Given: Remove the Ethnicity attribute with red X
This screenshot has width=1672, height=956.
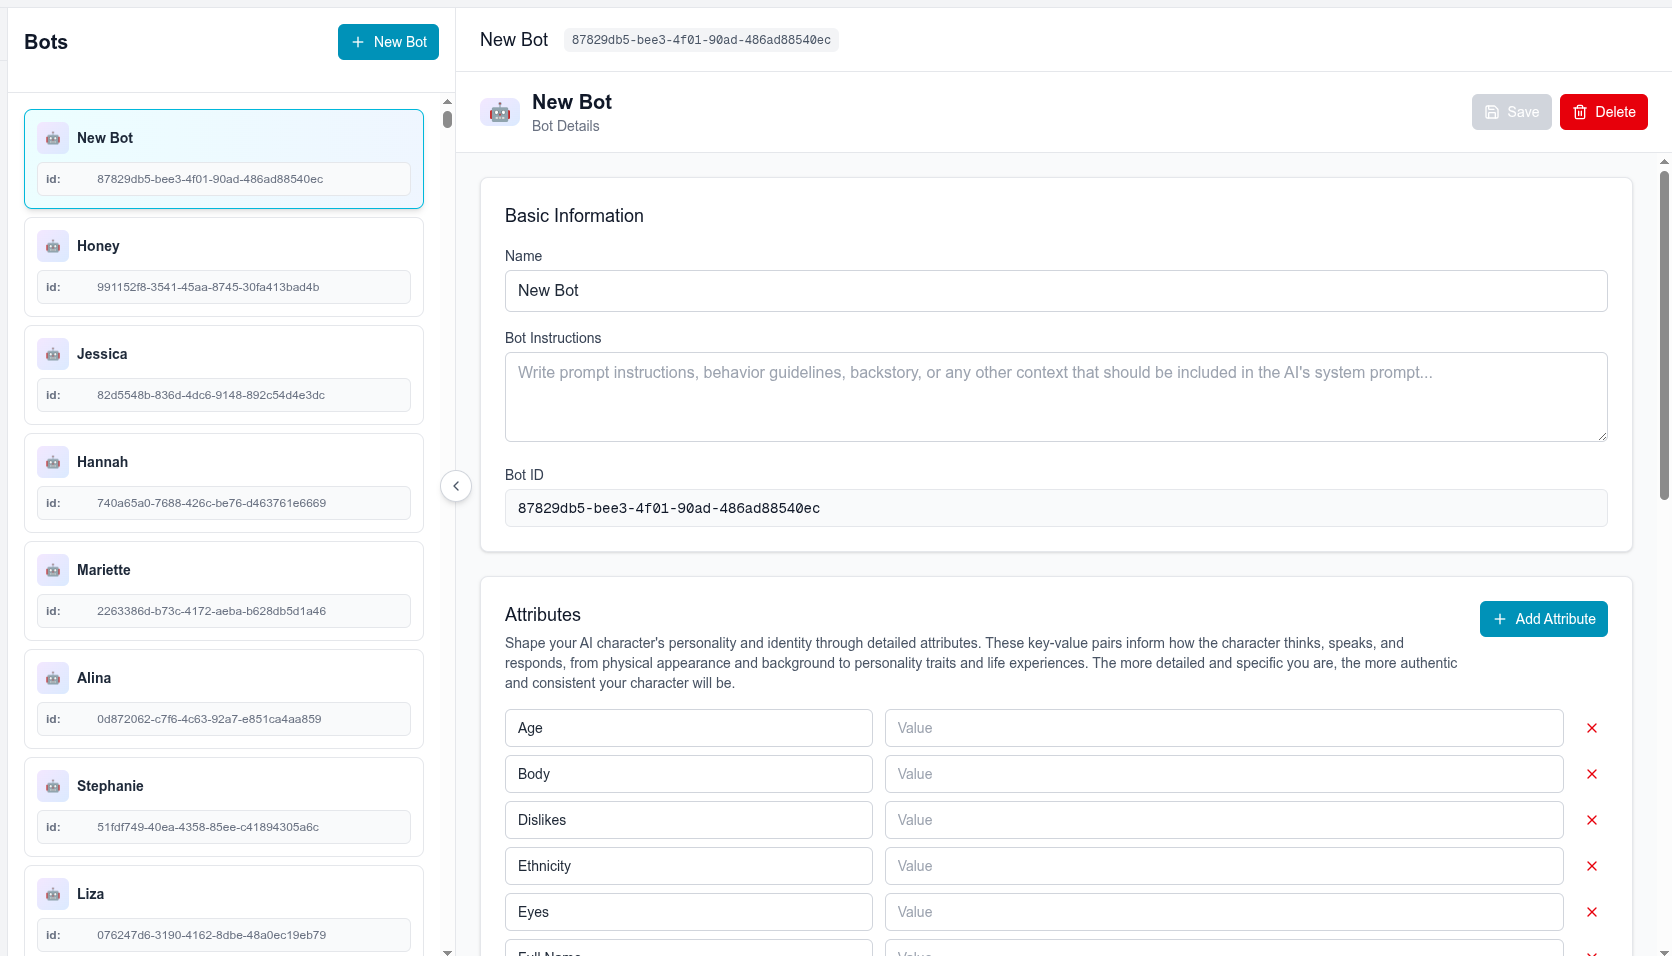Looking at the screenshot, I should coord(1591,866).
